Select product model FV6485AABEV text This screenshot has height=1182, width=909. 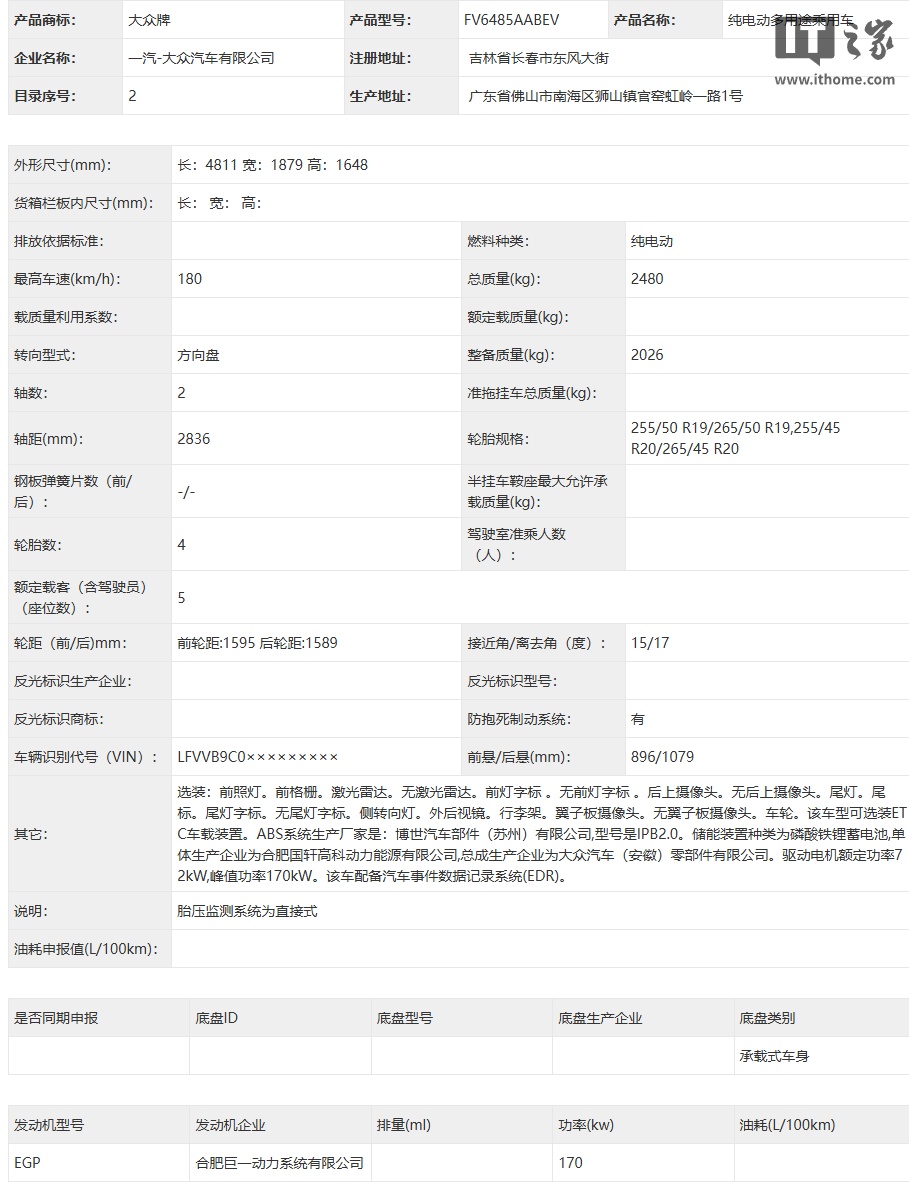511,20
